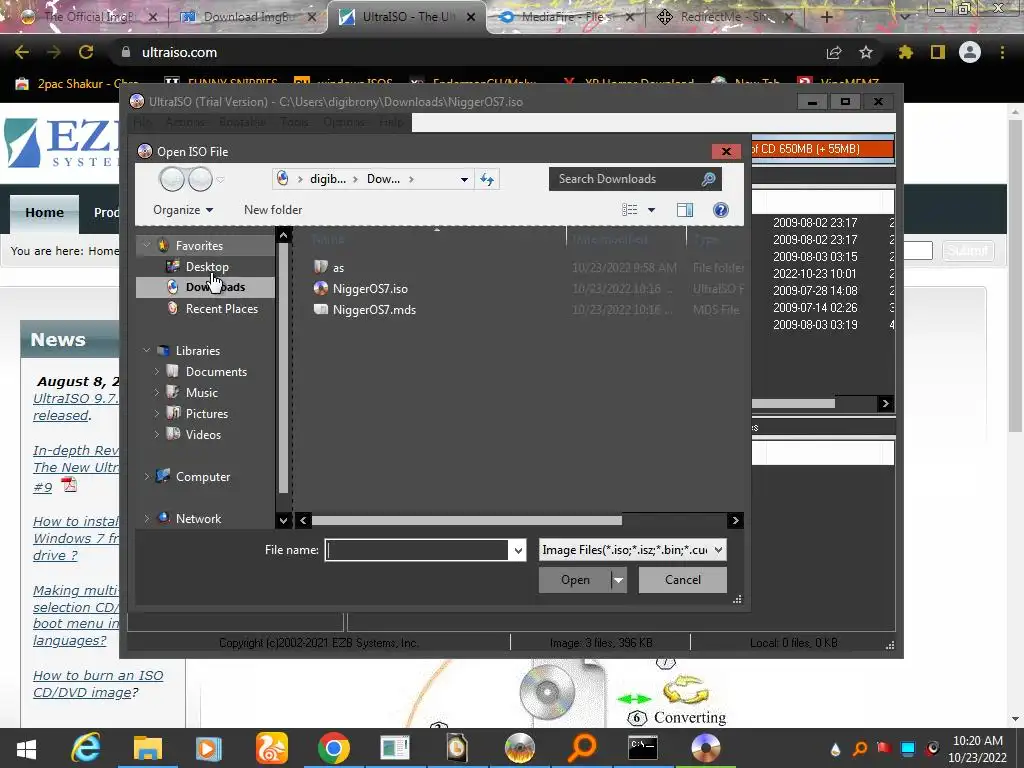
Task: Launch Internet Explorer from taskbar
Action: pyautogui.click(x=86, y=748)
